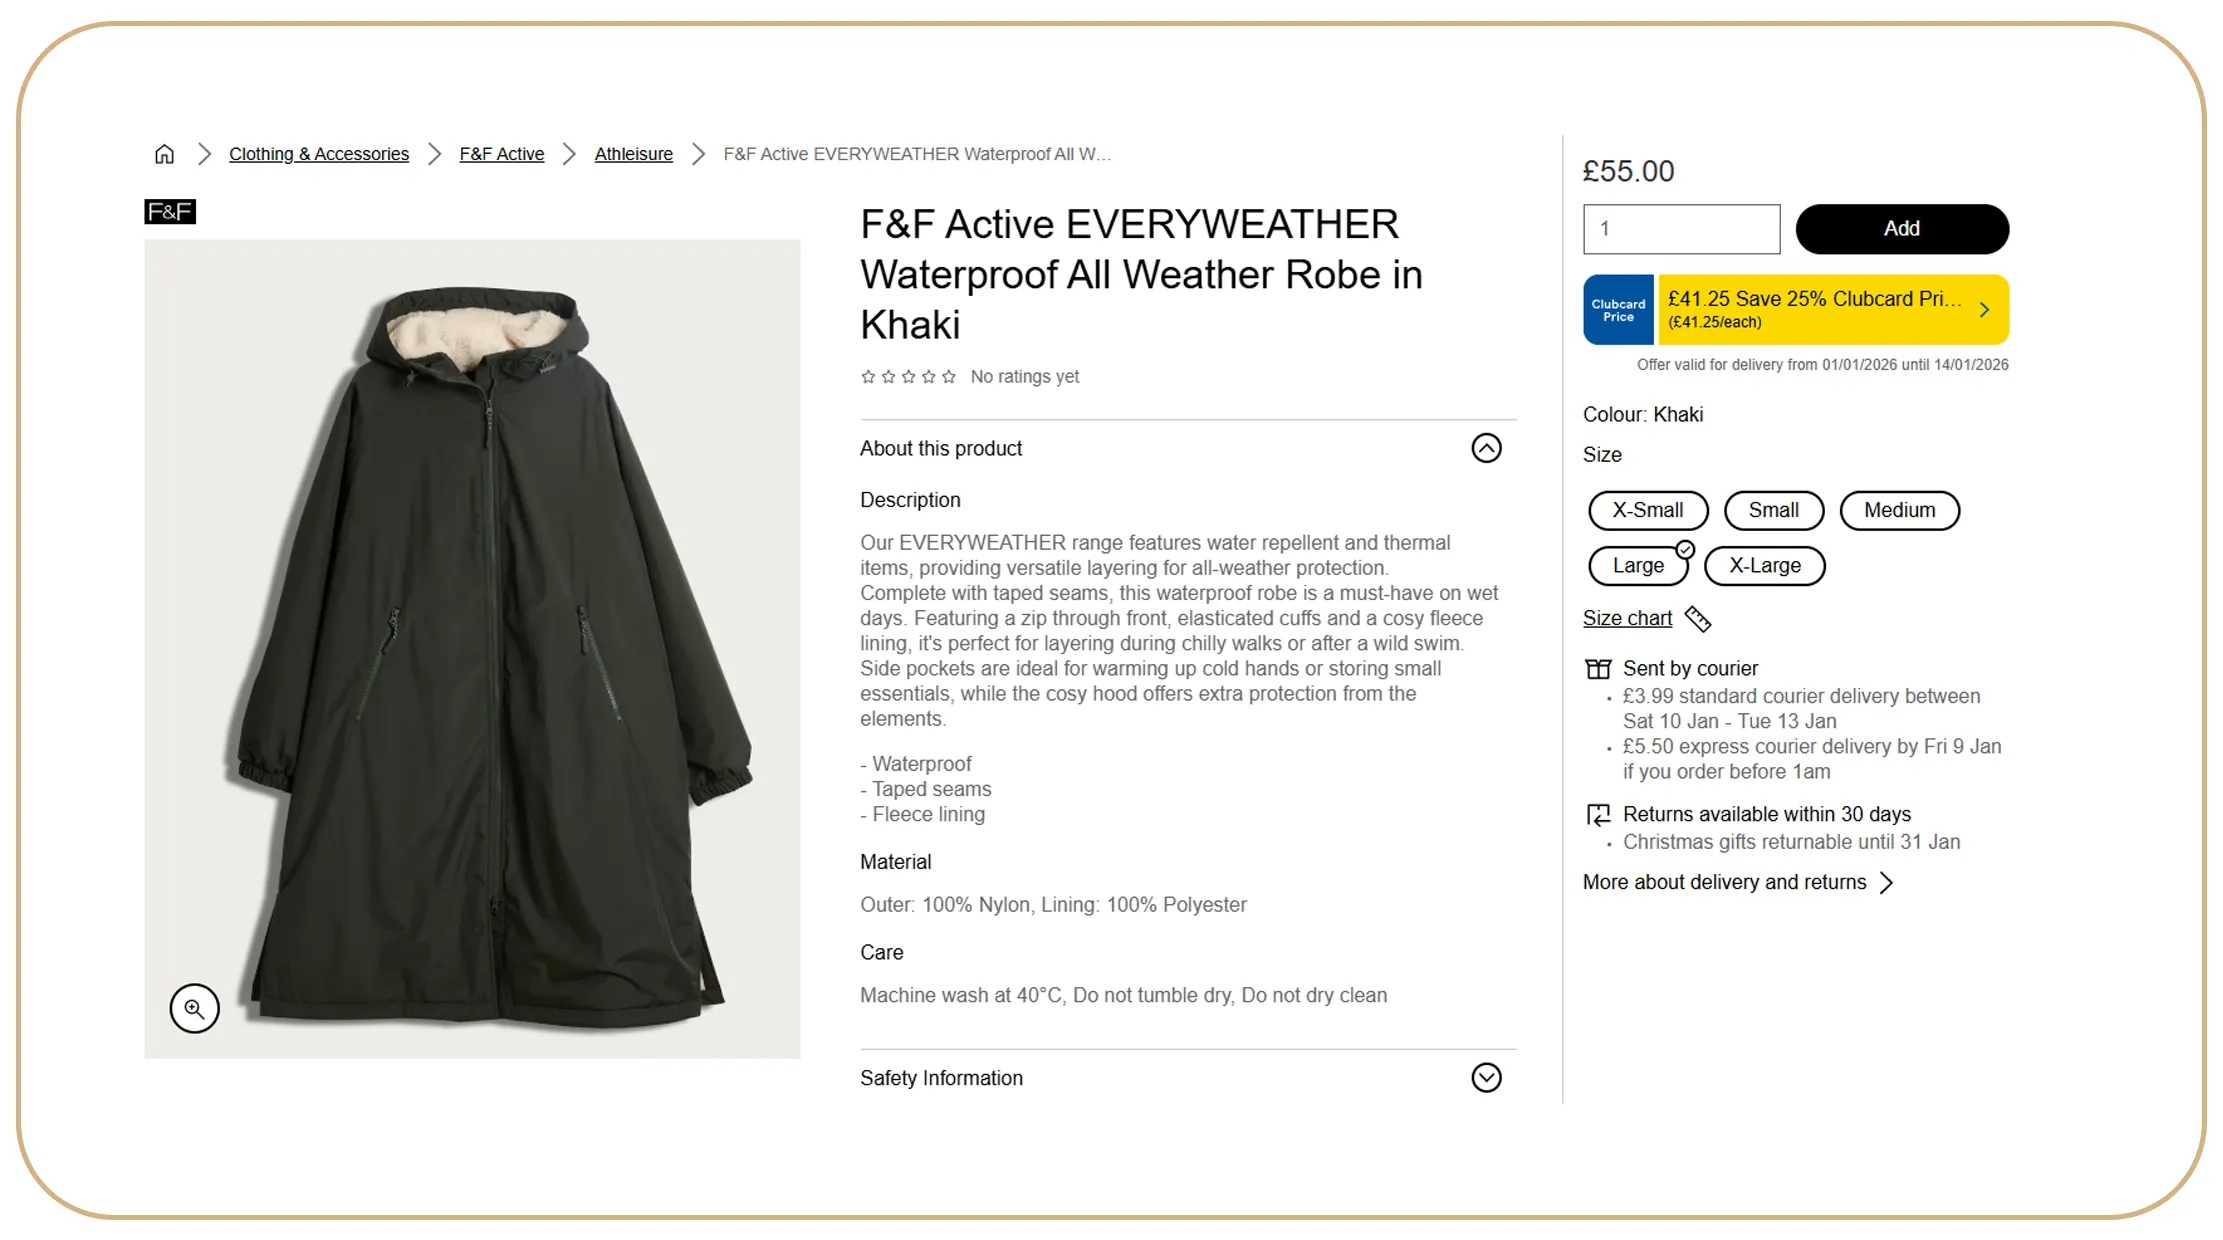Viewport: 2223px width, 1240px height.
Task: Click the magnifier zoom icon on product image
Action: point(194,1008)
